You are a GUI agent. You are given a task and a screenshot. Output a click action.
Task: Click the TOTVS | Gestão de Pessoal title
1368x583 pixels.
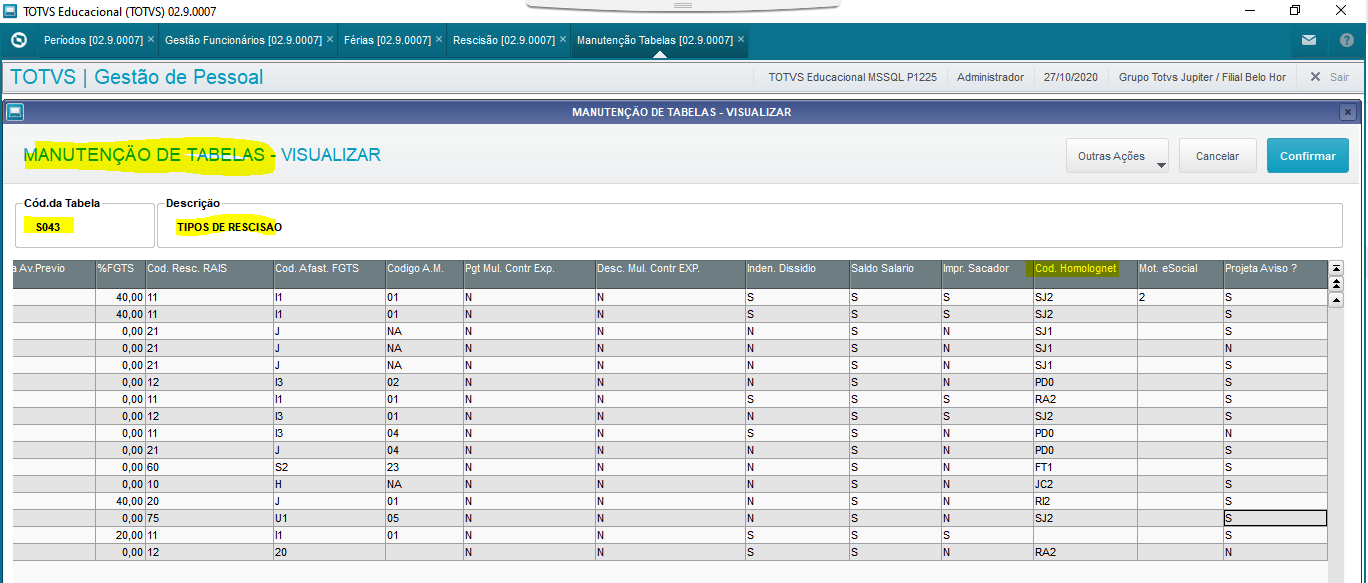click(136, 77)
